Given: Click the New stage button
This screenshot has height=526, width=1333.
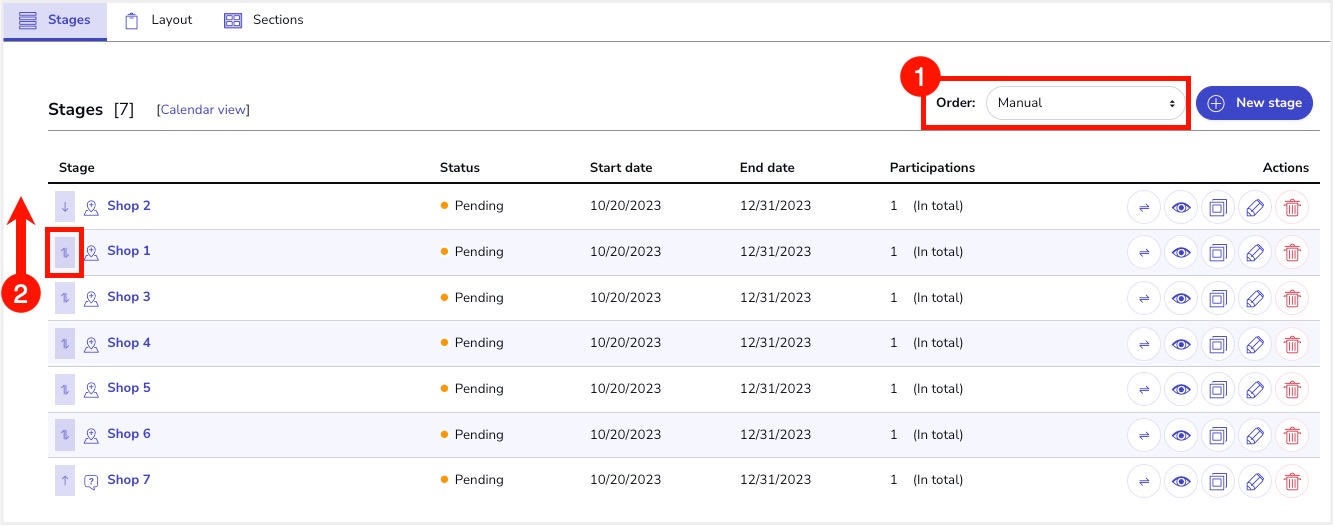Looking at the screenshot, I should 1254,103.
